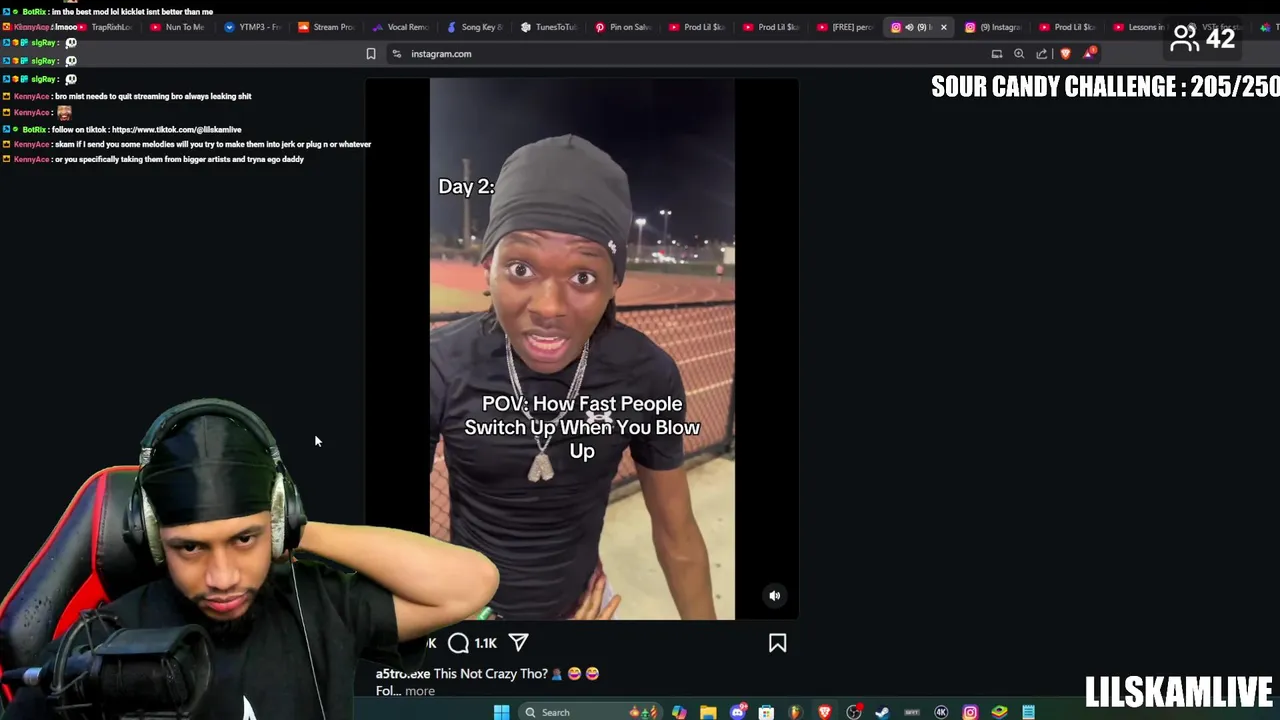Viewport: 1280px width, 720px height.
Task: Open the site settings icon in address bar
Action: coord(397,54)
